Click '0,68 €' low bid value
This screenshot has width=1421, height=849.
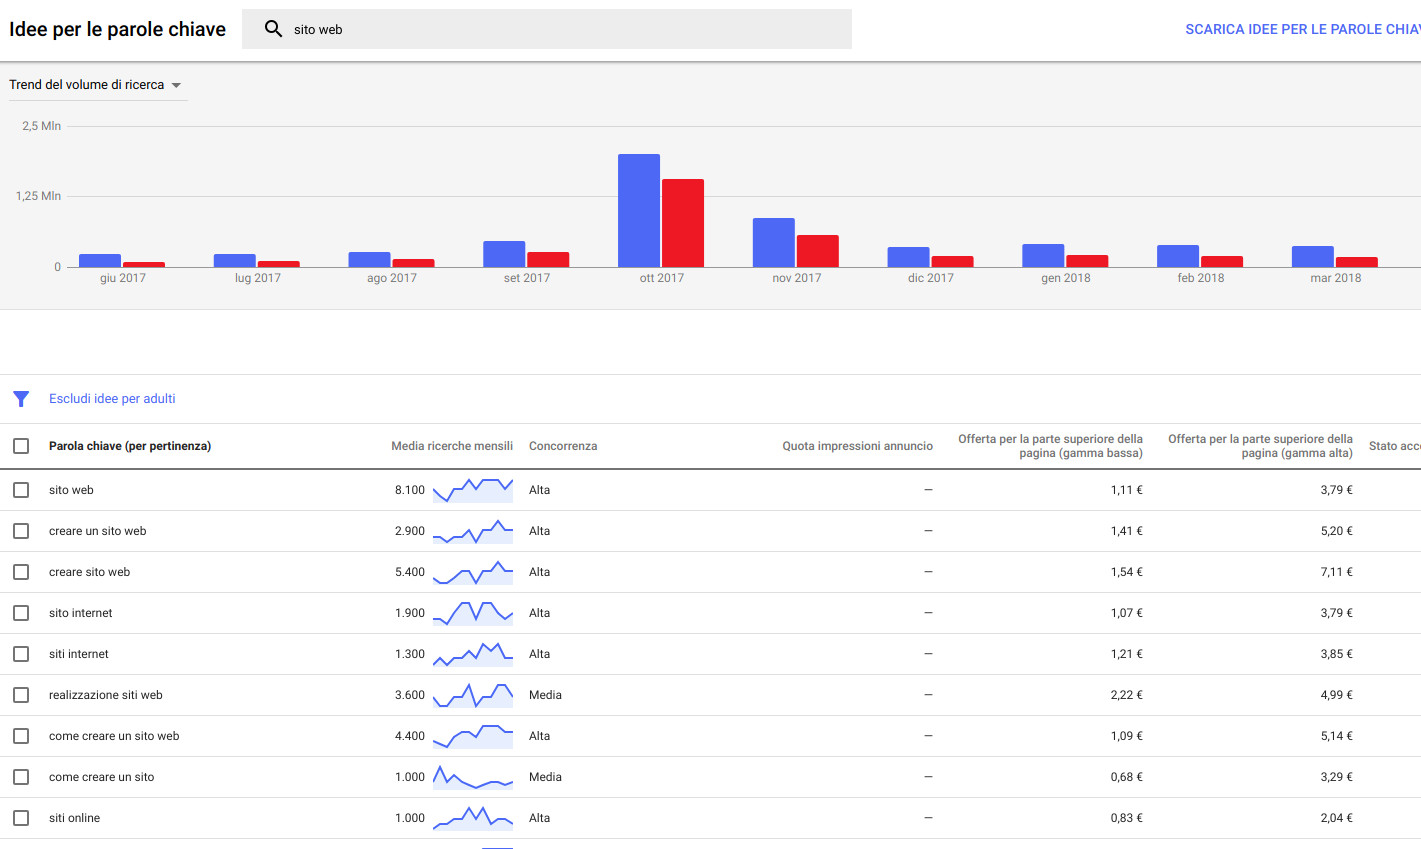click(x=1126, y=777)
